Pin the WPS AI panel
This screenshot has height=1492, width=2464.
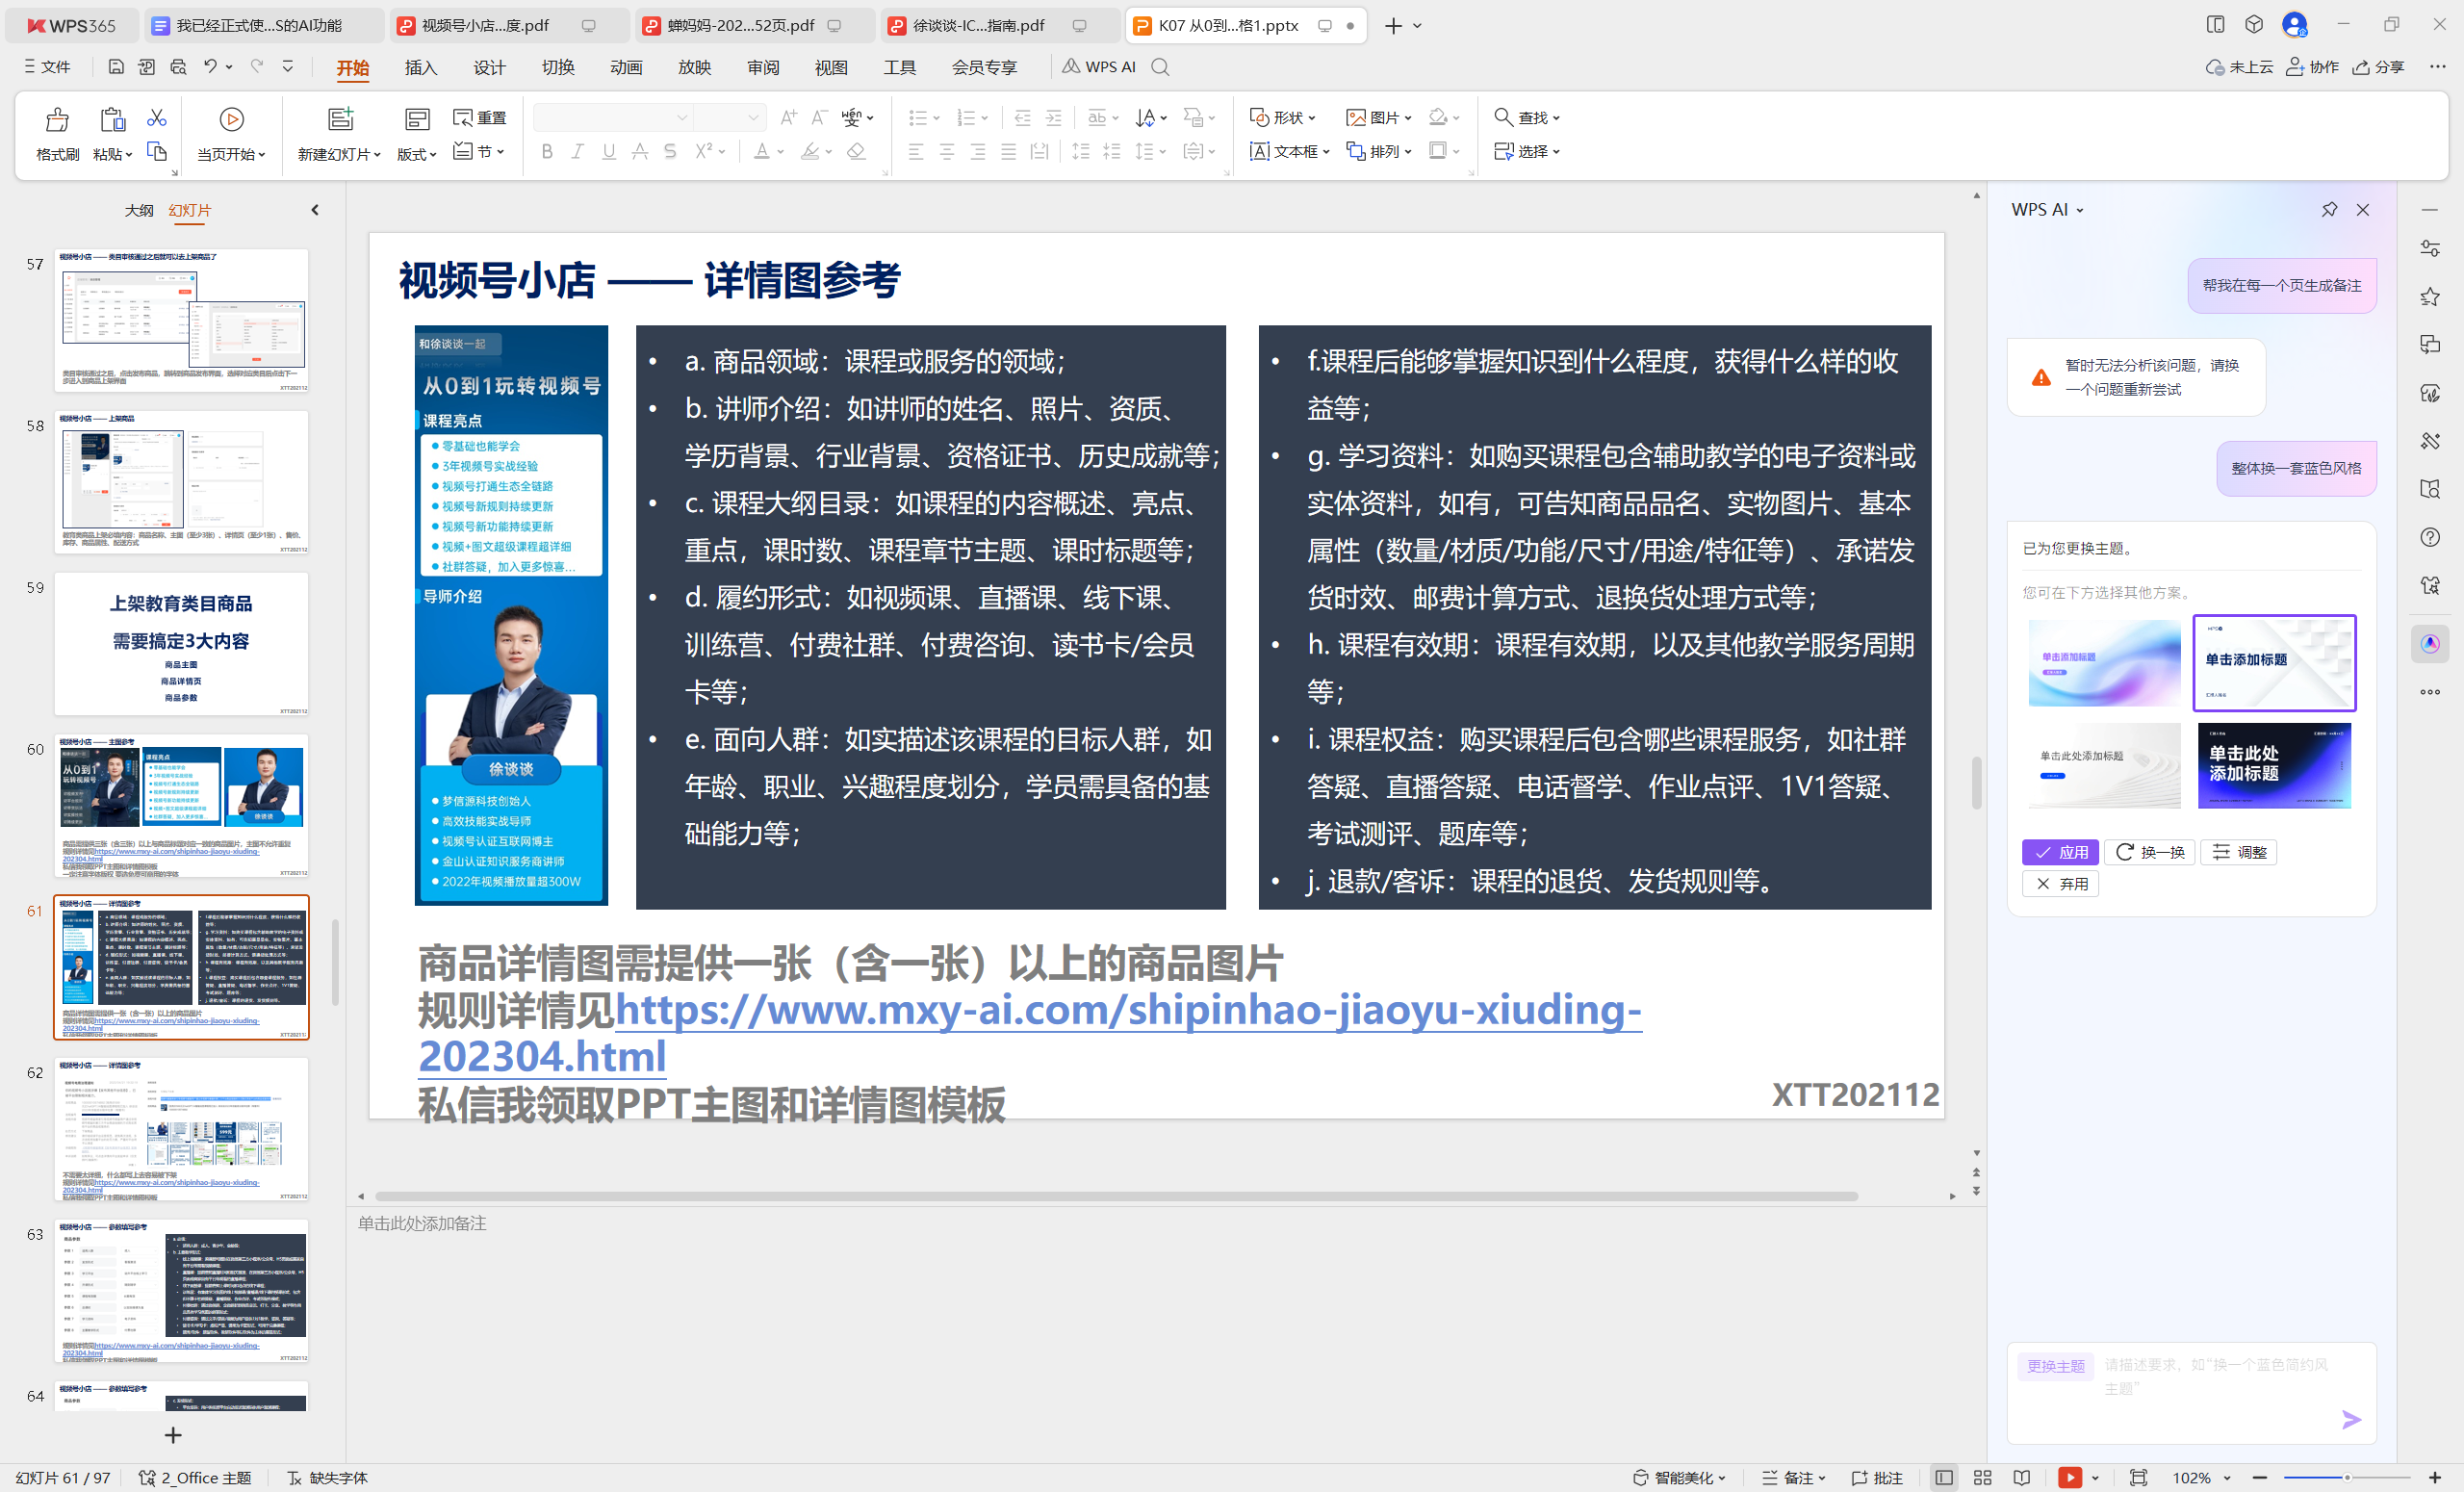click(2329, 210)
